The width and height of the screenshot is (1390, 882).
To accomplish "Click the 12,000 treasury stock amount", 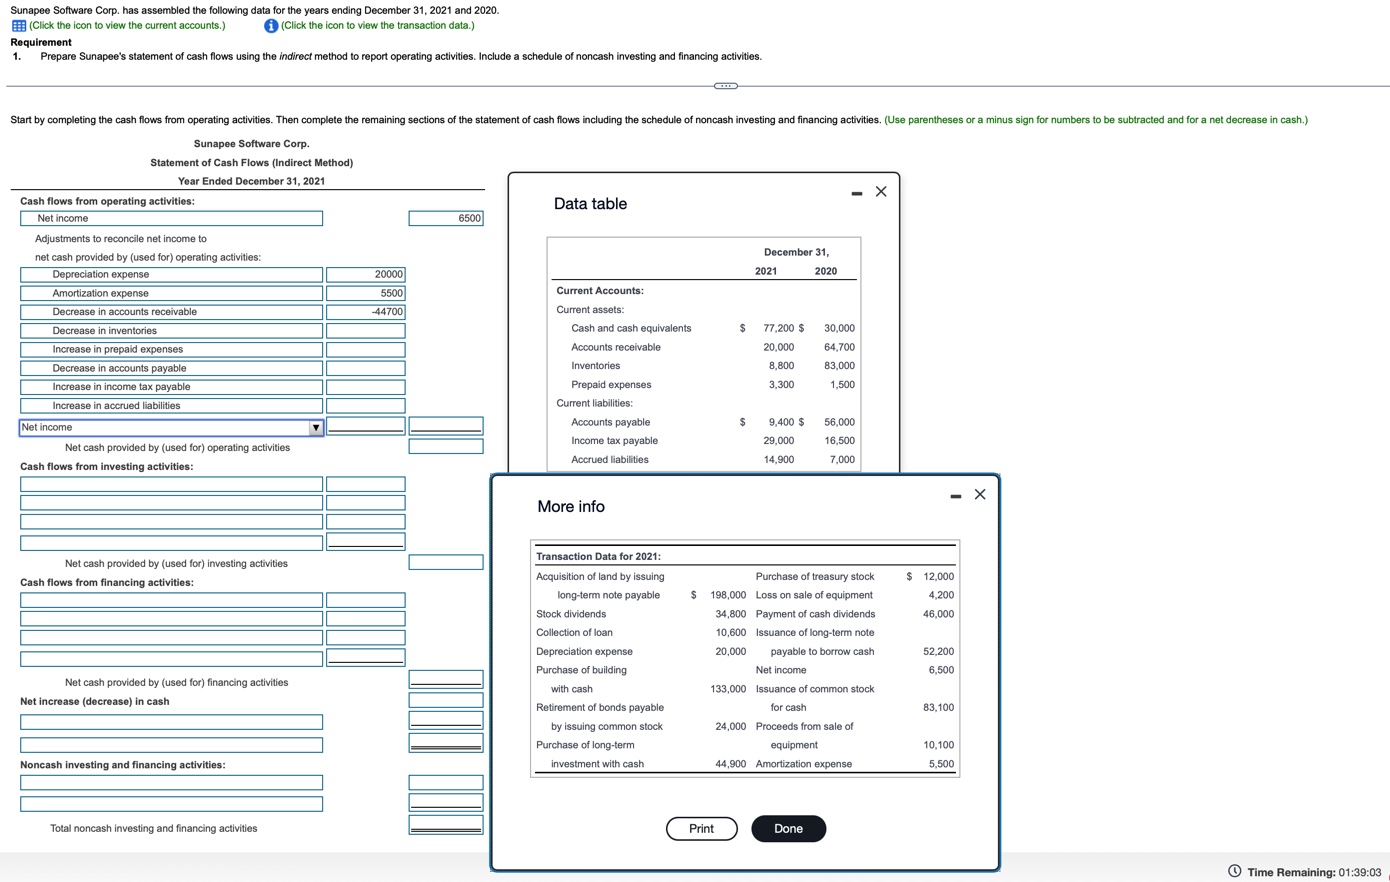I will click(939, 577).
